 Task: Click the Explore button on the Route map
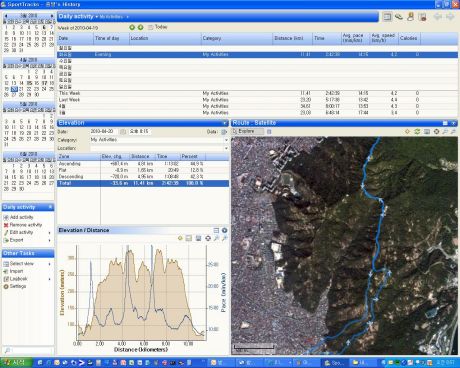pyautogui.click(x=249, y=132)
